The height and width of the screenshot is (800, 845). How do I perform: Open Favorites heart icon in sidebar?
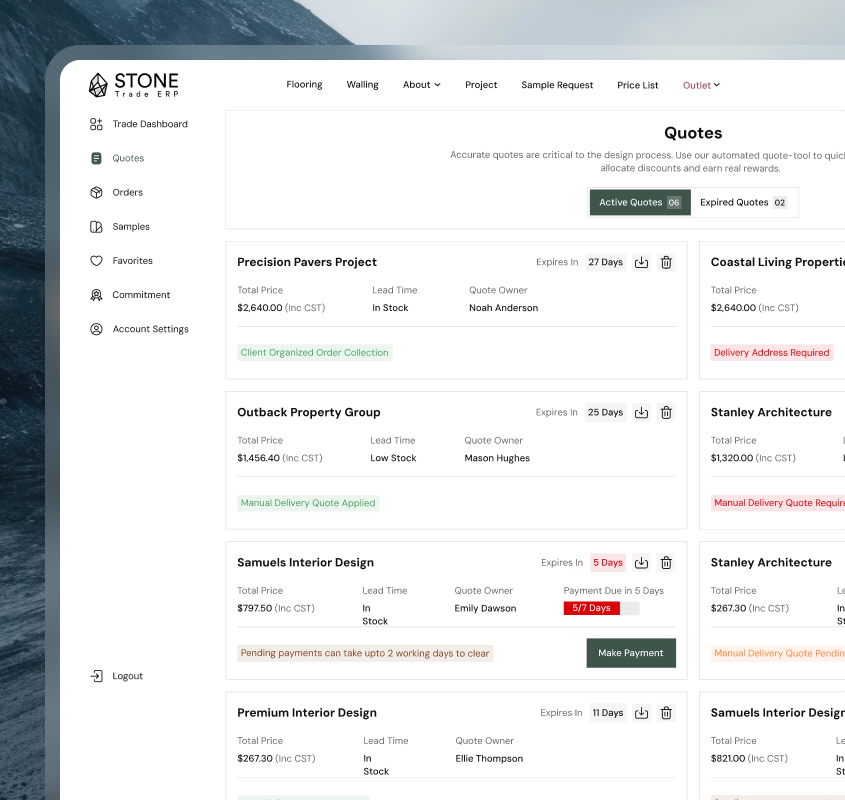click(97, 261)
